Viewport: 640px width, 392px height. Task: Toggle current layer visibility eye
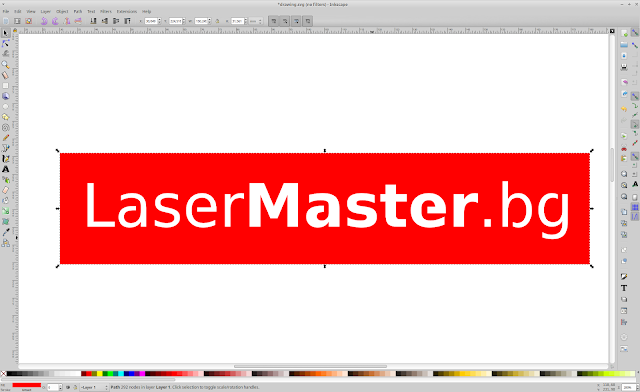[68, 387]
